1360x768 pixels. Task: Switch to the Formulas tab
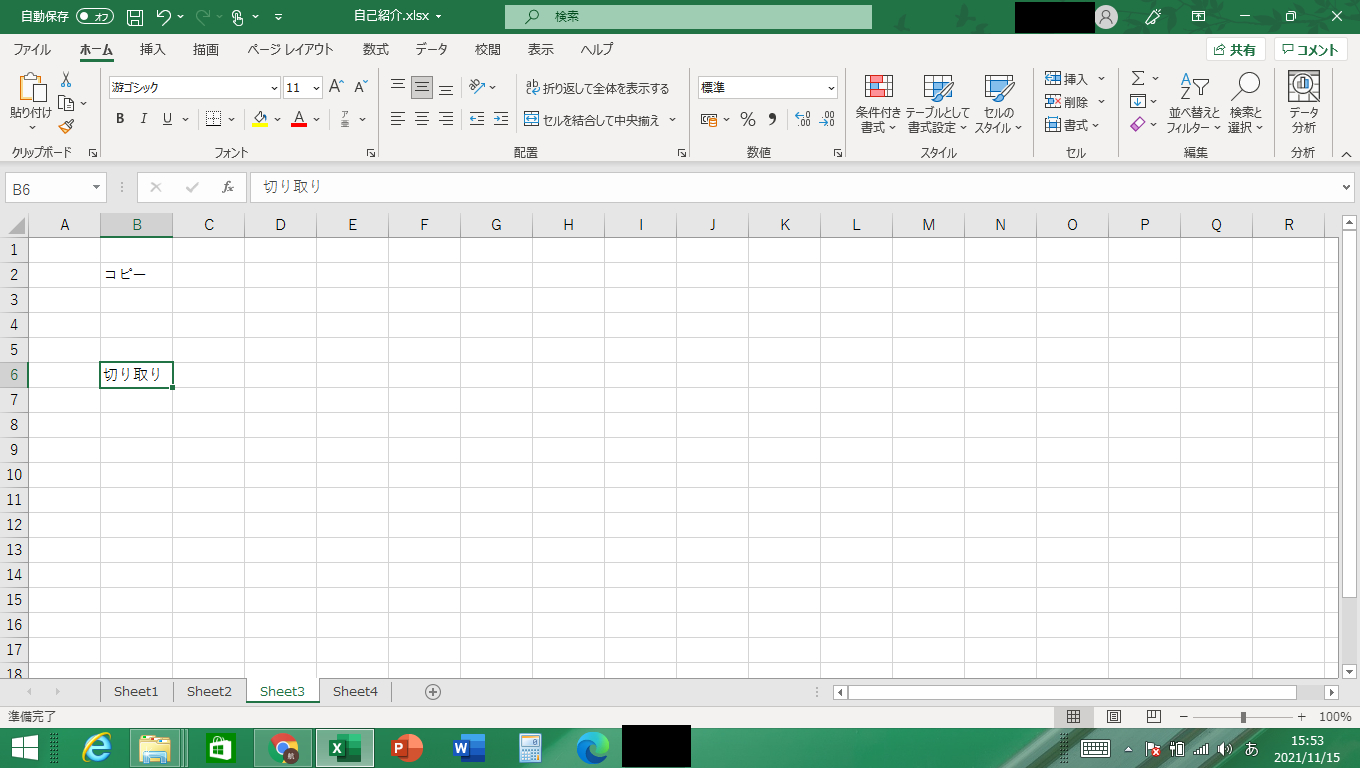click(x=376, y=49)
